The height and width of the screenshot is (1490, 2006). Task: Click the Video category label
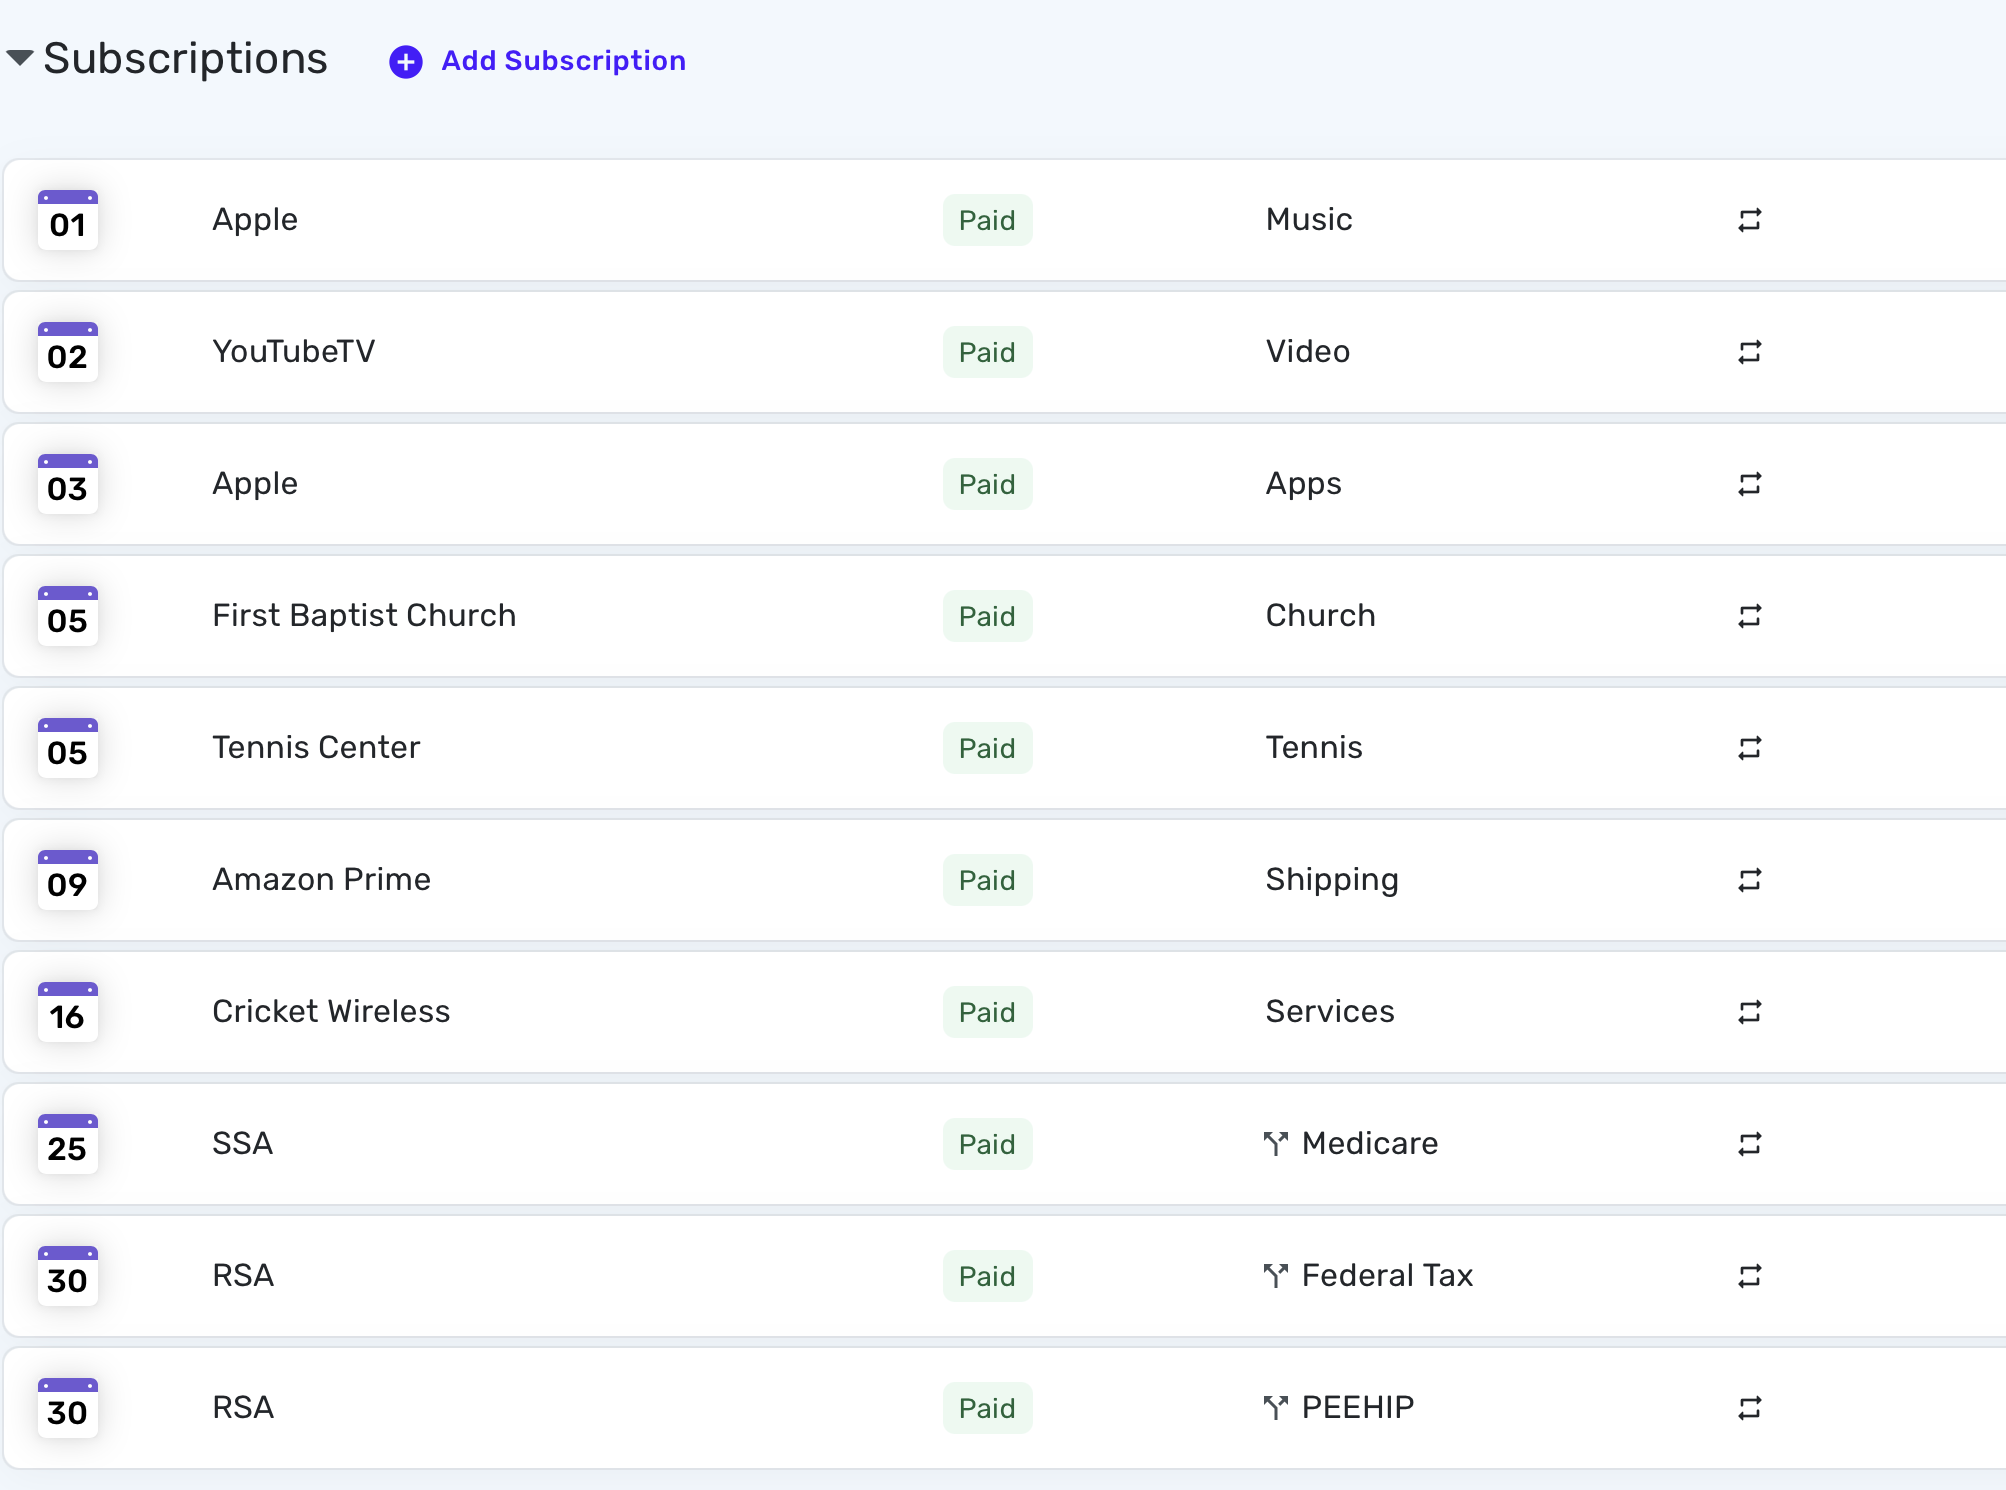point(1308,351)
